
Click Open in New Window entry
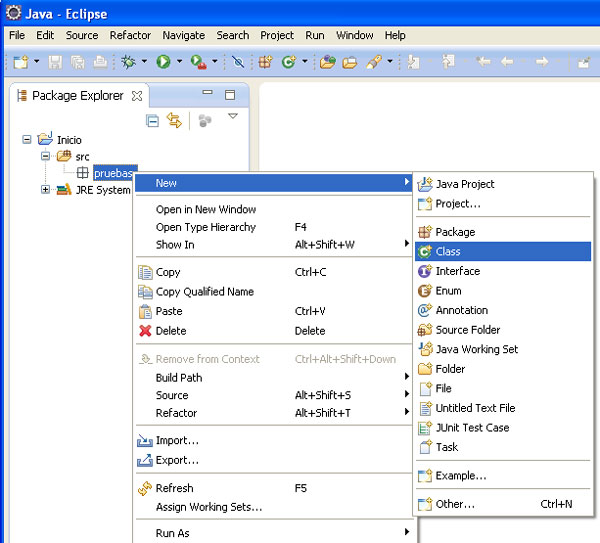click(x=274, y=209)
